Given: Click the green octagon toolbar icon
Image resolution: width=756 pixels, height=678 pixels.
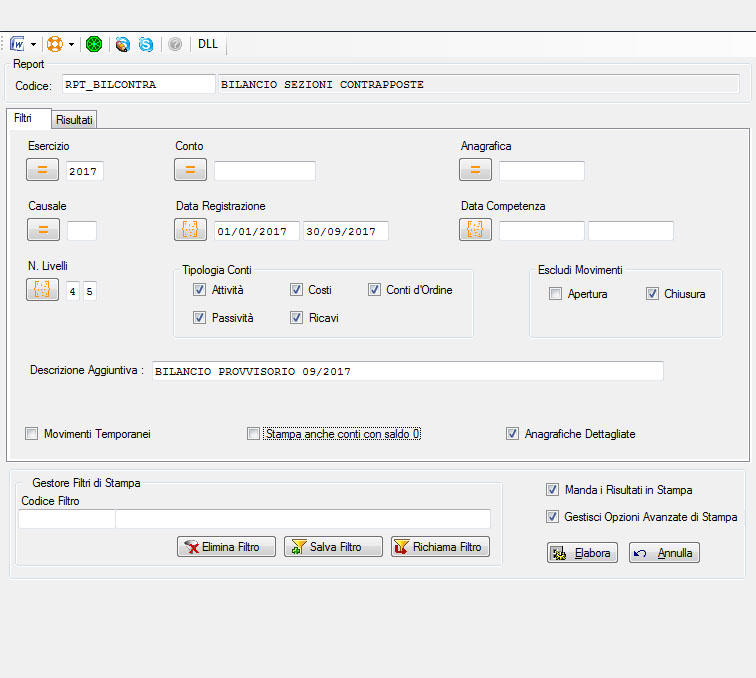Looking at the screenshot, I should 94,44.
